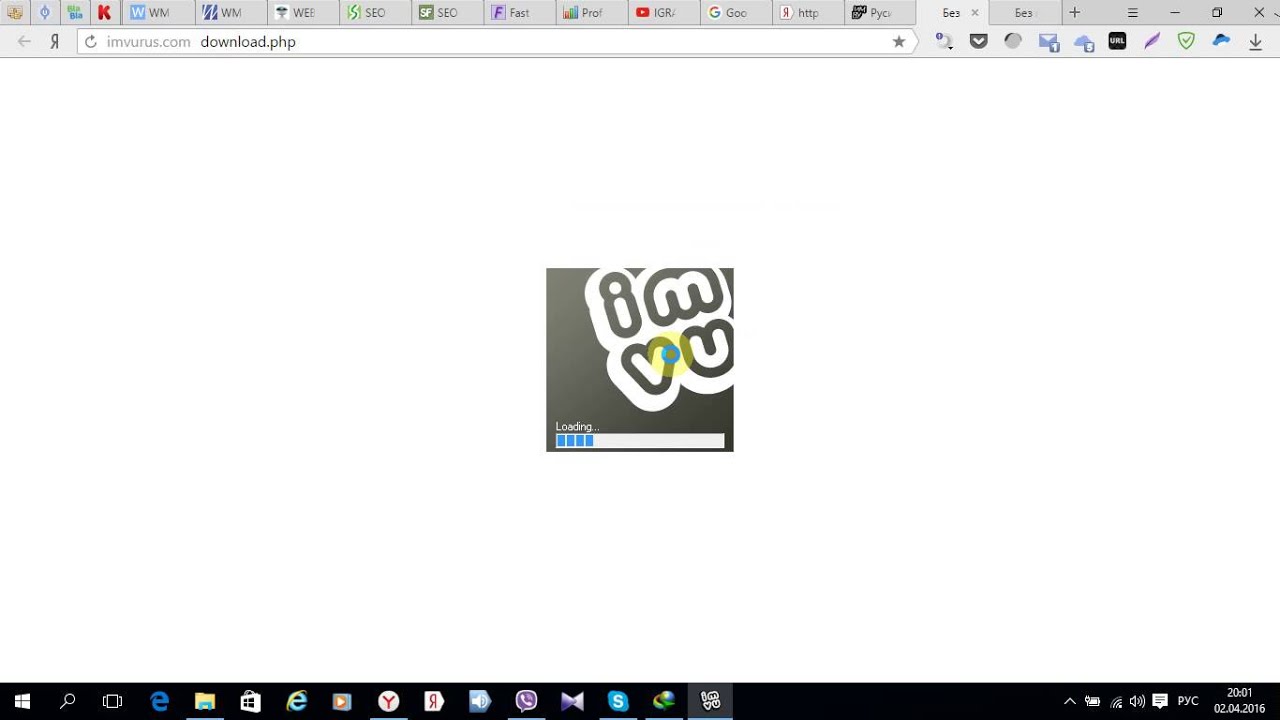
Task: Switch to the Google tab
Action: click(x=735, y=13)
